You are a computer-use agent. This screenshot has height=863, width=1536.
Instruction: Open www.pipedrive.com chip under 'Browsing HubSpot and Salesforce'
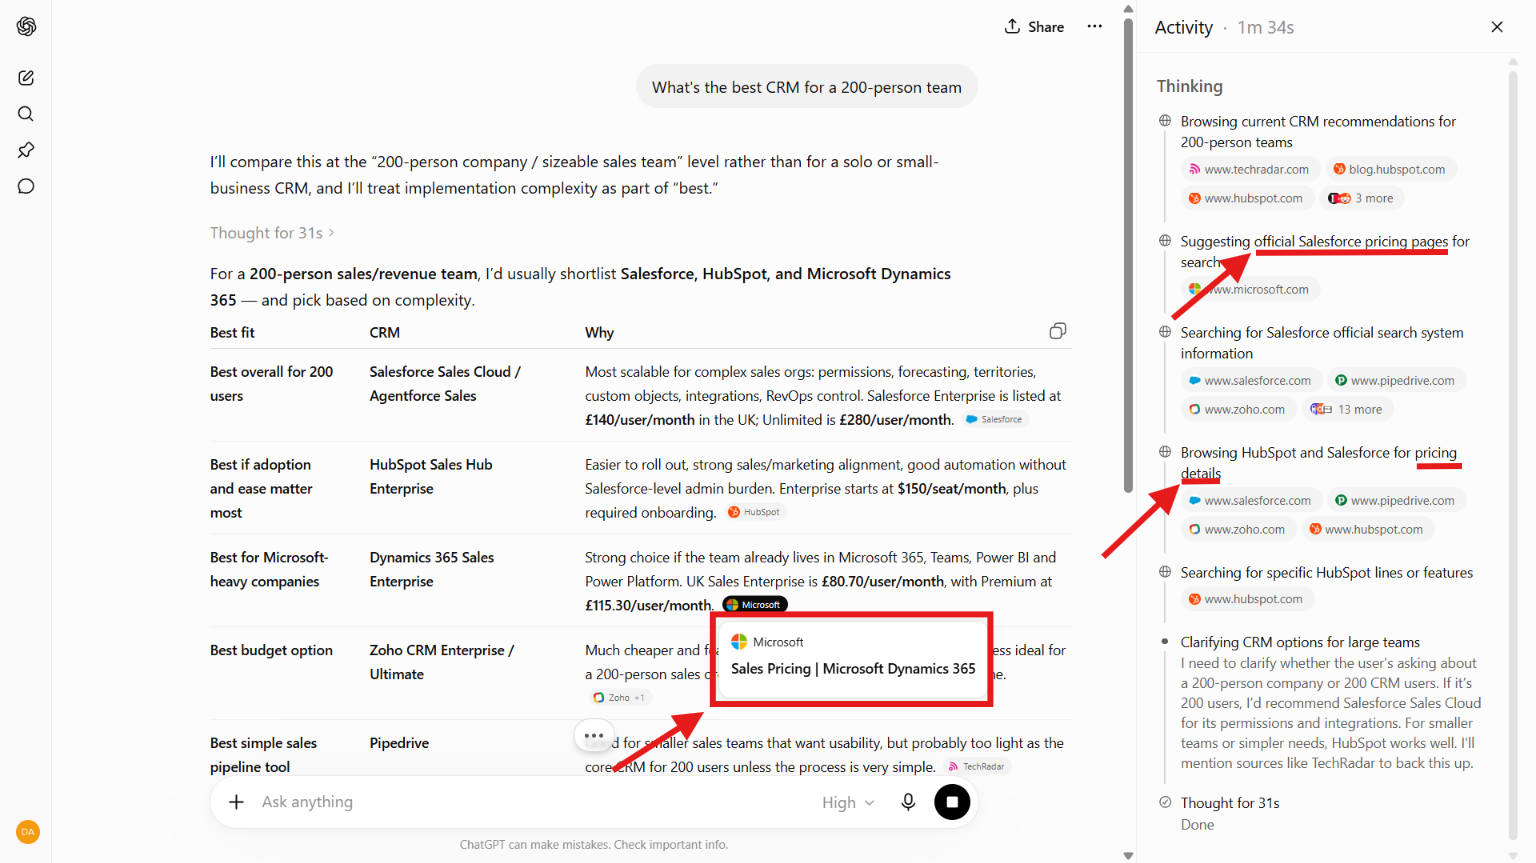(1396, 501)
